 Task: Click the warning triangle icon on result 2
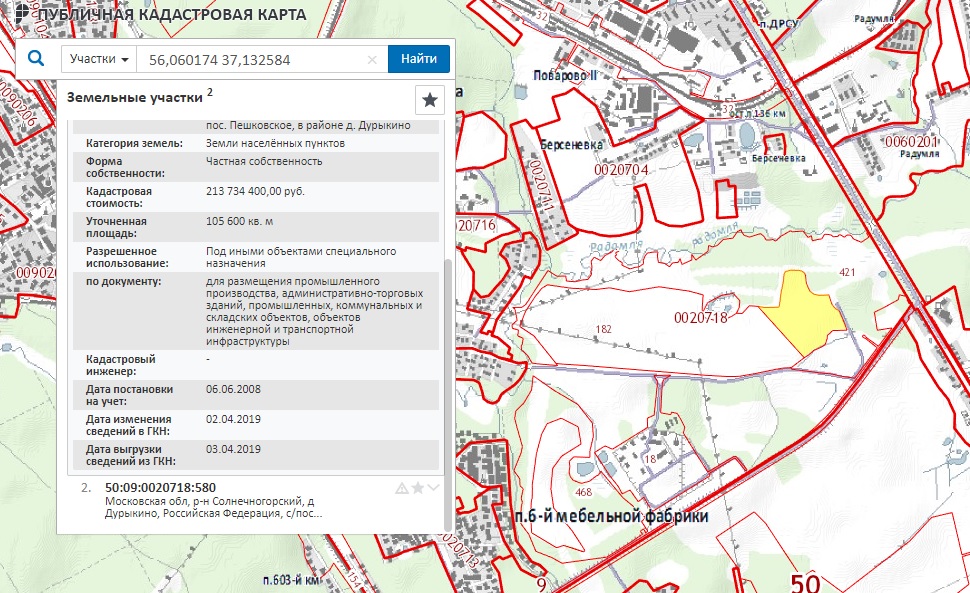[402, 488]
